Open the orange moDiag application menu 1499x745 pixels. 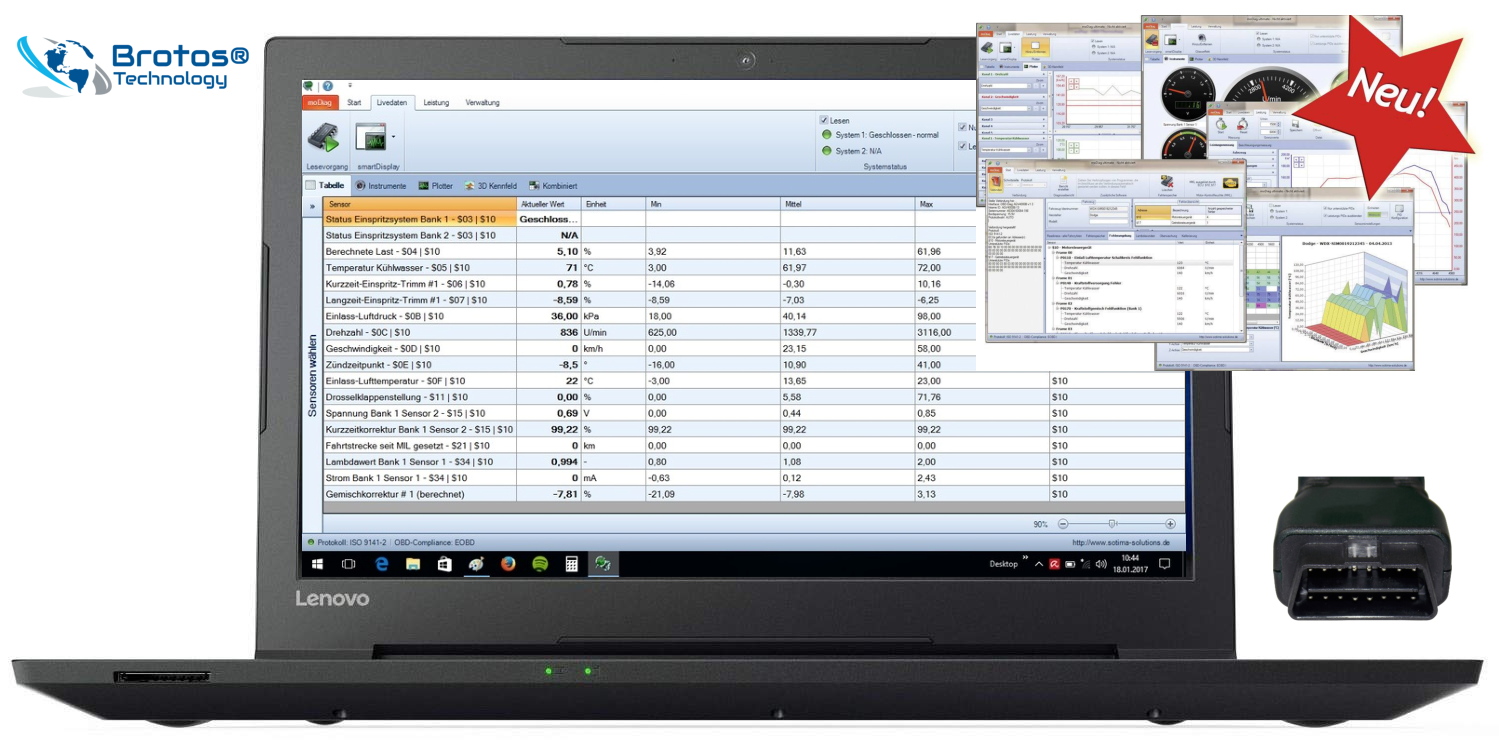tap(319, 102)
